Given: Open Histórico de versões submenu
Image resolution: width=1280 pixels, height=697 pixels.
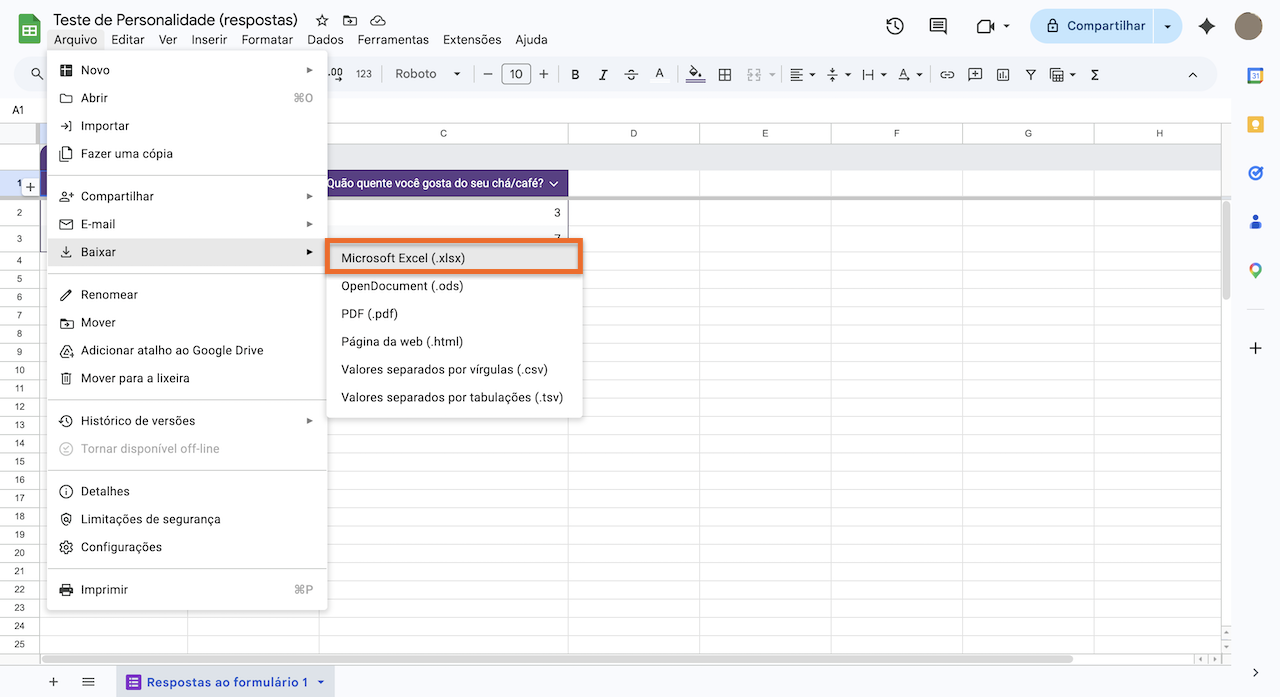Looking at the screenshot, I should (x=187, y=421).
